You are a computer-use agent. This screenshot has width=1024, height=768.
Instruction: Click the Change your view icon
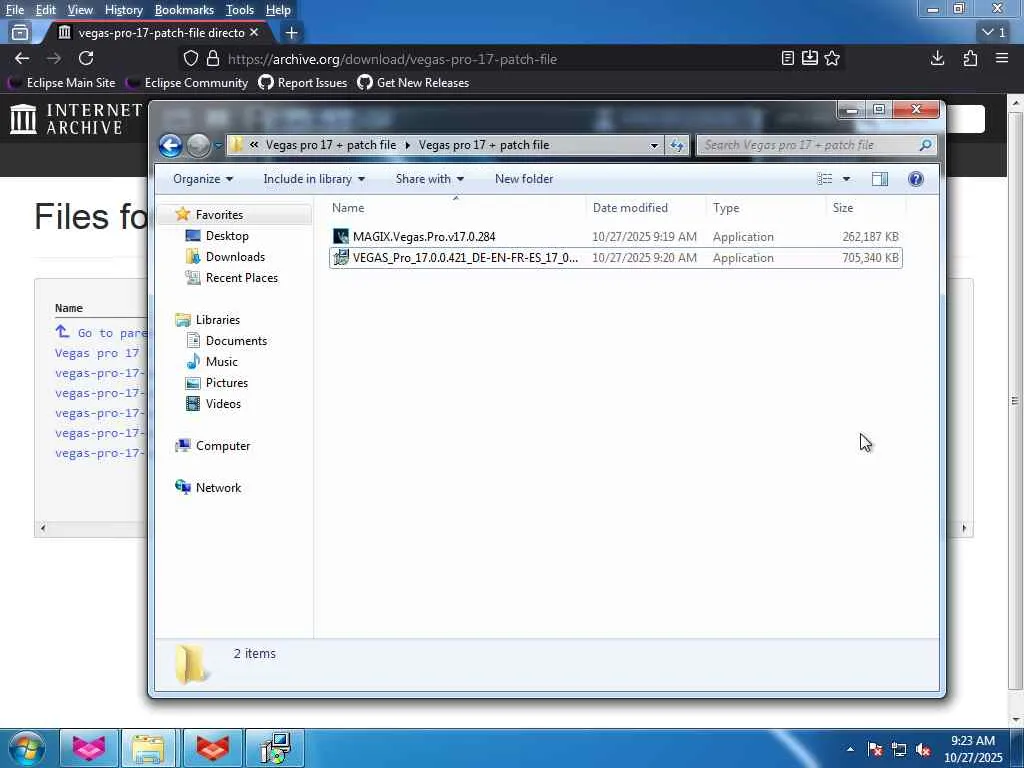(825, 179)
